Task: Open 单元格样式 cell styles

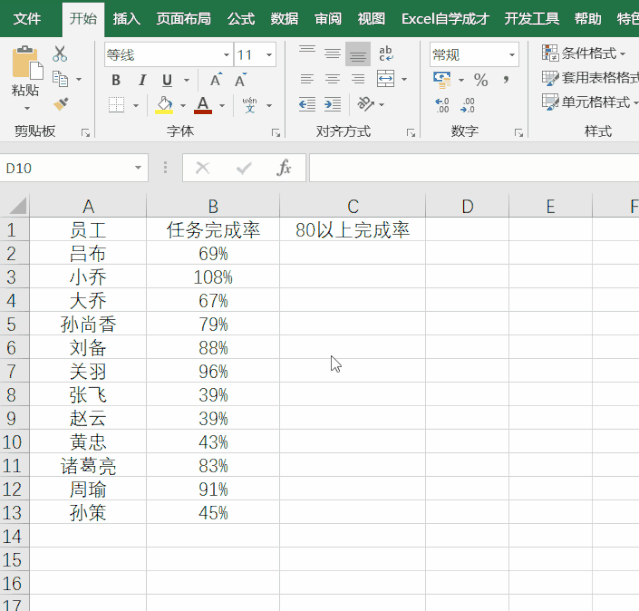Action: pyautogui.click(x=590, y=102)
